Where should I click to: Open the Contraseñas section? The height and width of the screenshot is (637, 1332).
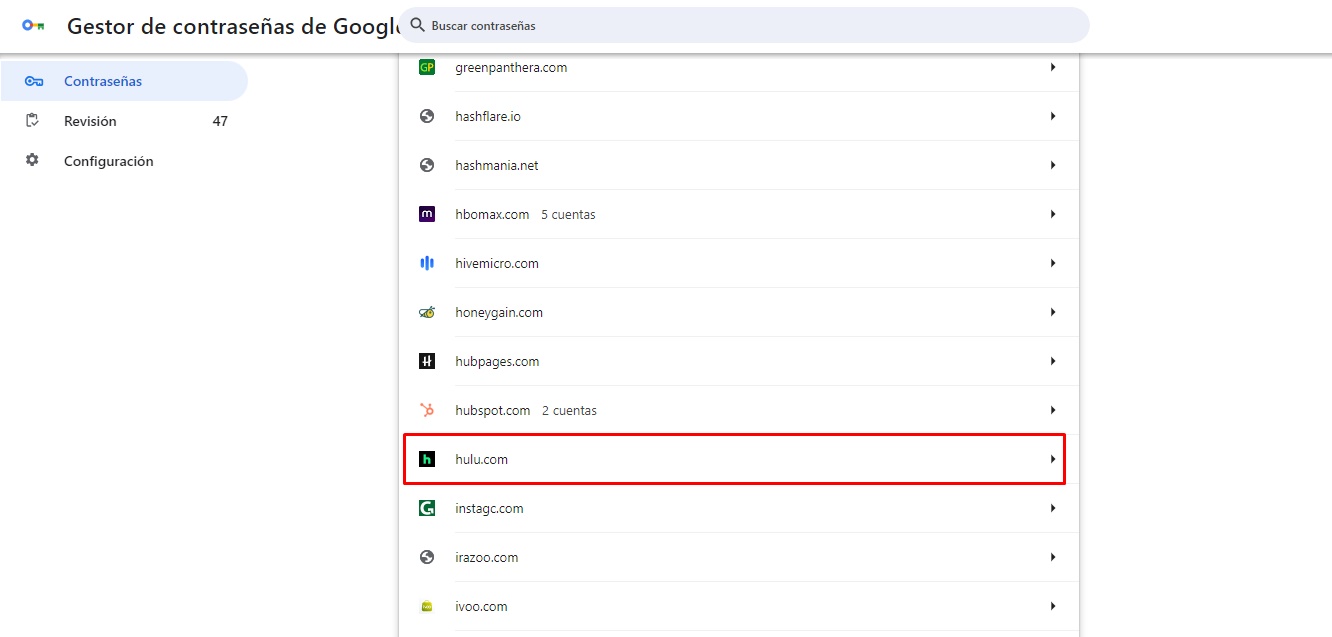124,81
